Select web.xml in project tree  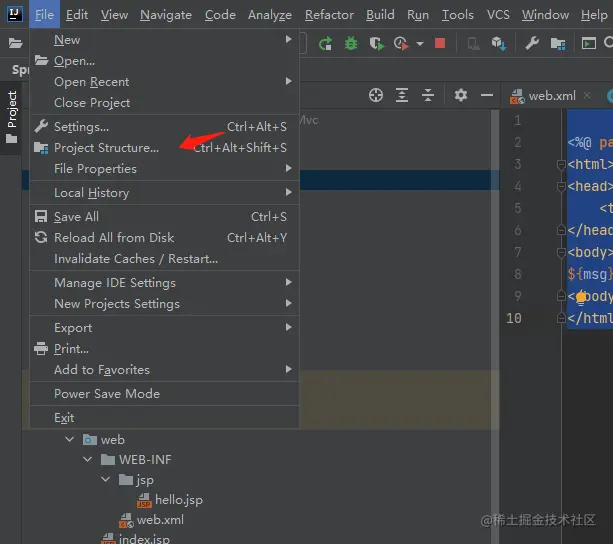152,520
